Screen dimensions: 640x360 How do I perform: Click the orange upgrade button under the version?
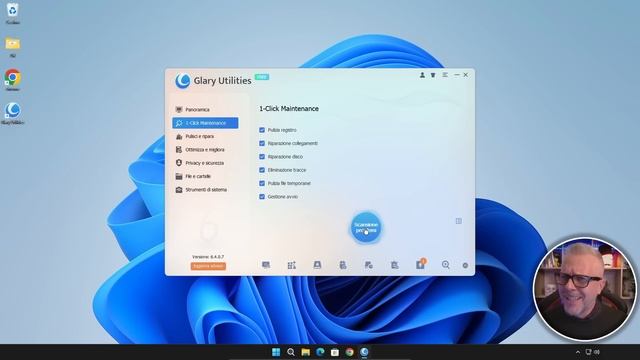click(x=208, y=266)
